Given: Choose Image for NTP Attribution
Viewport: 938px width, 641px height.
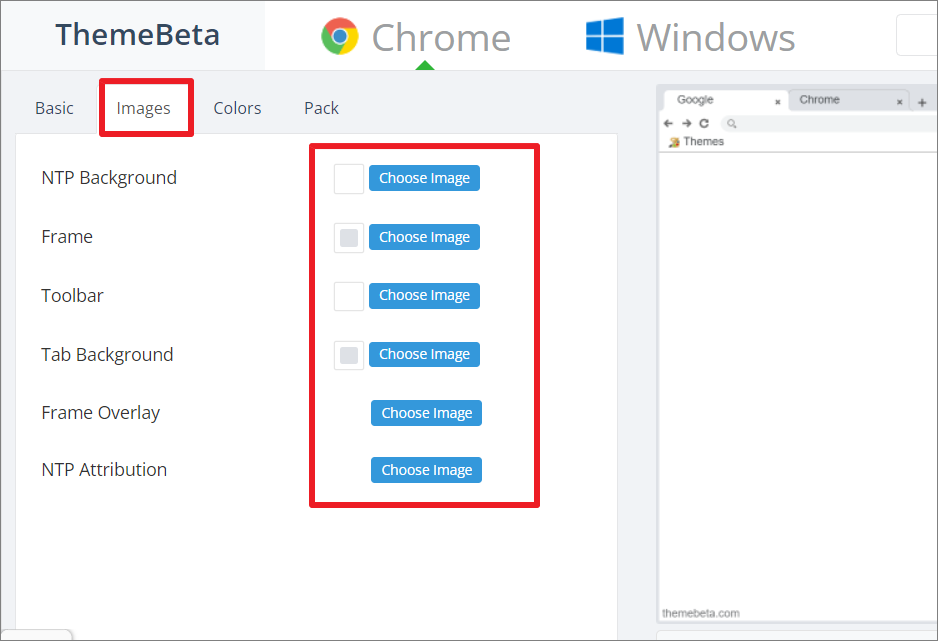Looking at the screenshot, I should pos(427,470).
